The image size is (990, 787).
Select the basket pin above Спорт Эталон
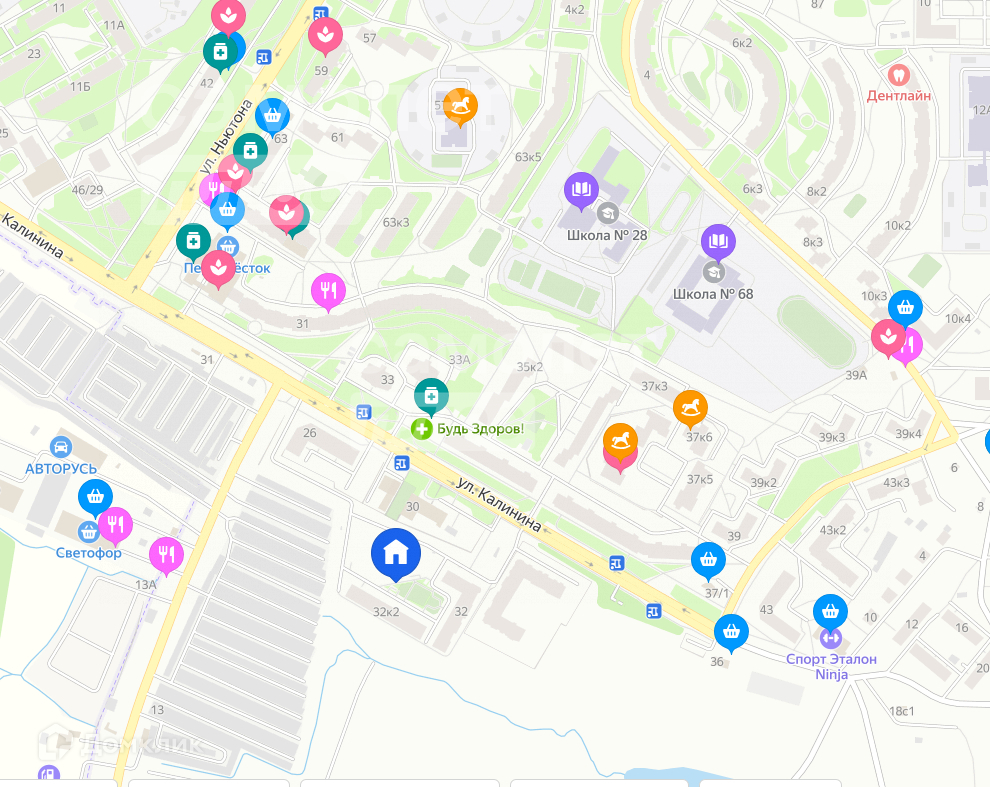coord(830,613)
